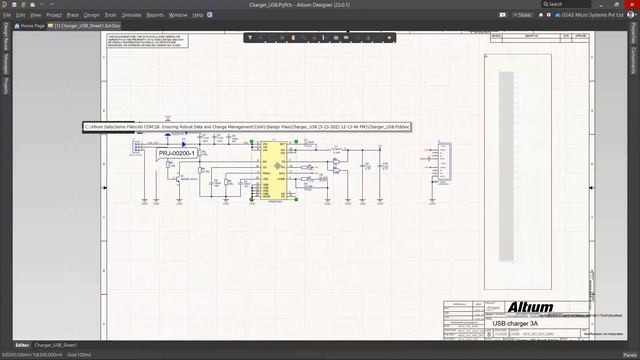
Task: Open the Design Reuse side panel tab
Action: [6, 36]
